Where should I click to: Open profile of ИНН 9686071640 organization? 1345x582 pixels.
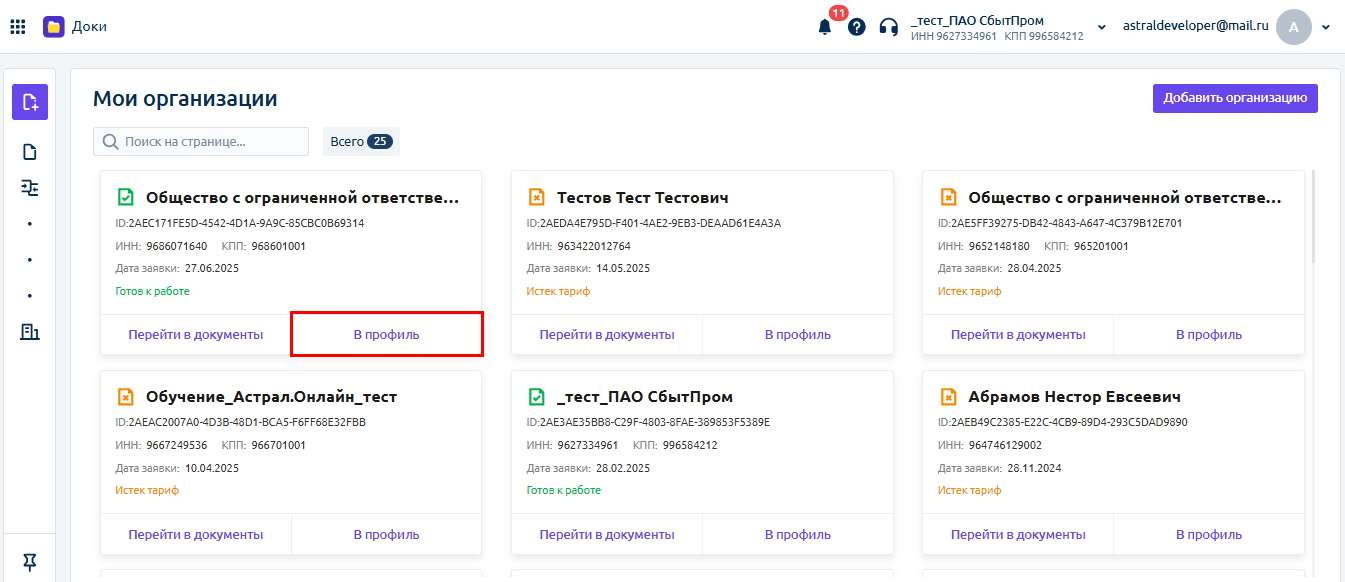[x=387, y=335]
